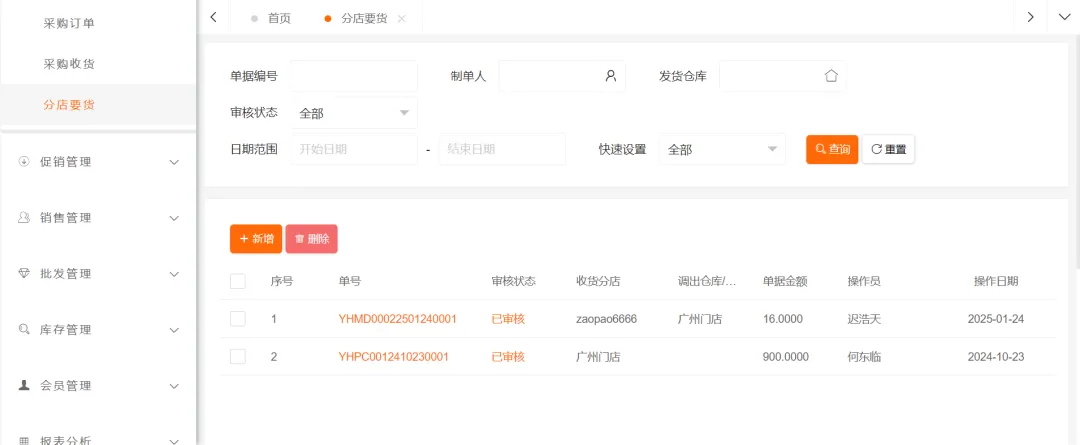Click the 开始日期 date field
Viewport: 1080px width, 445px height.
point(354,149)
